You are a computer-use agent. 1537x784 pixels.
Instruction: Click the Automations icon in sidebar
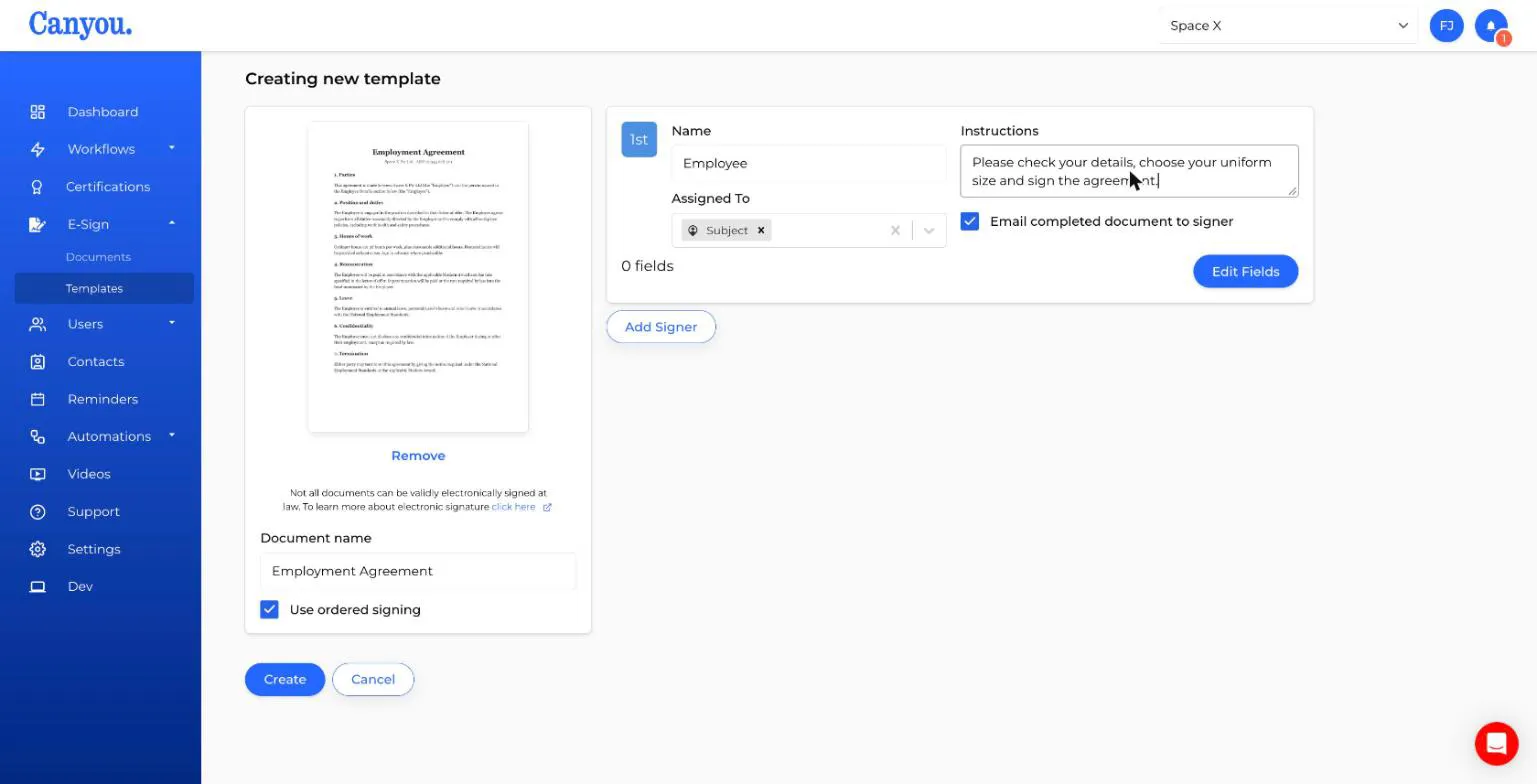(38, 437)
